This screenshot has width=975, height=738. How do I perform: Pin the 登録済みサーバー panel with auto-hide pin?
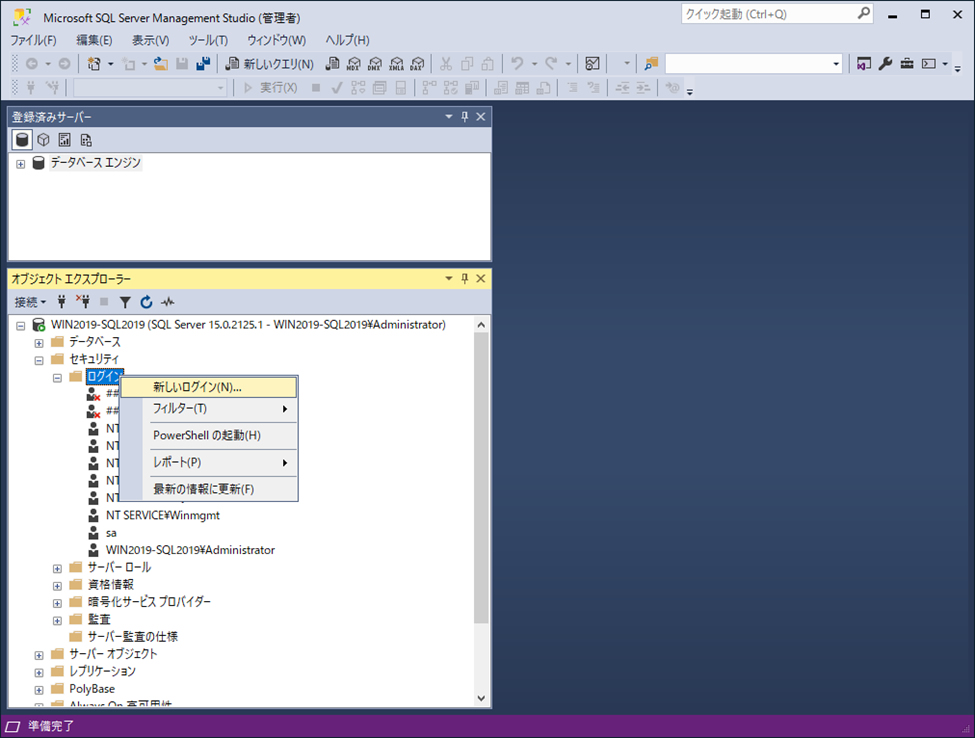[465, 117]
